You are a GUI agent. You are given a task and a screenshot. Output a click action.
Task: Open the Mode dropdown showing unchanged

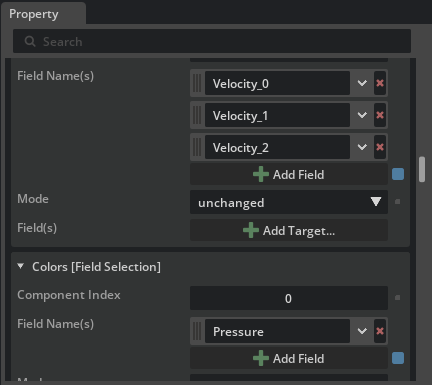coord(289,202)
